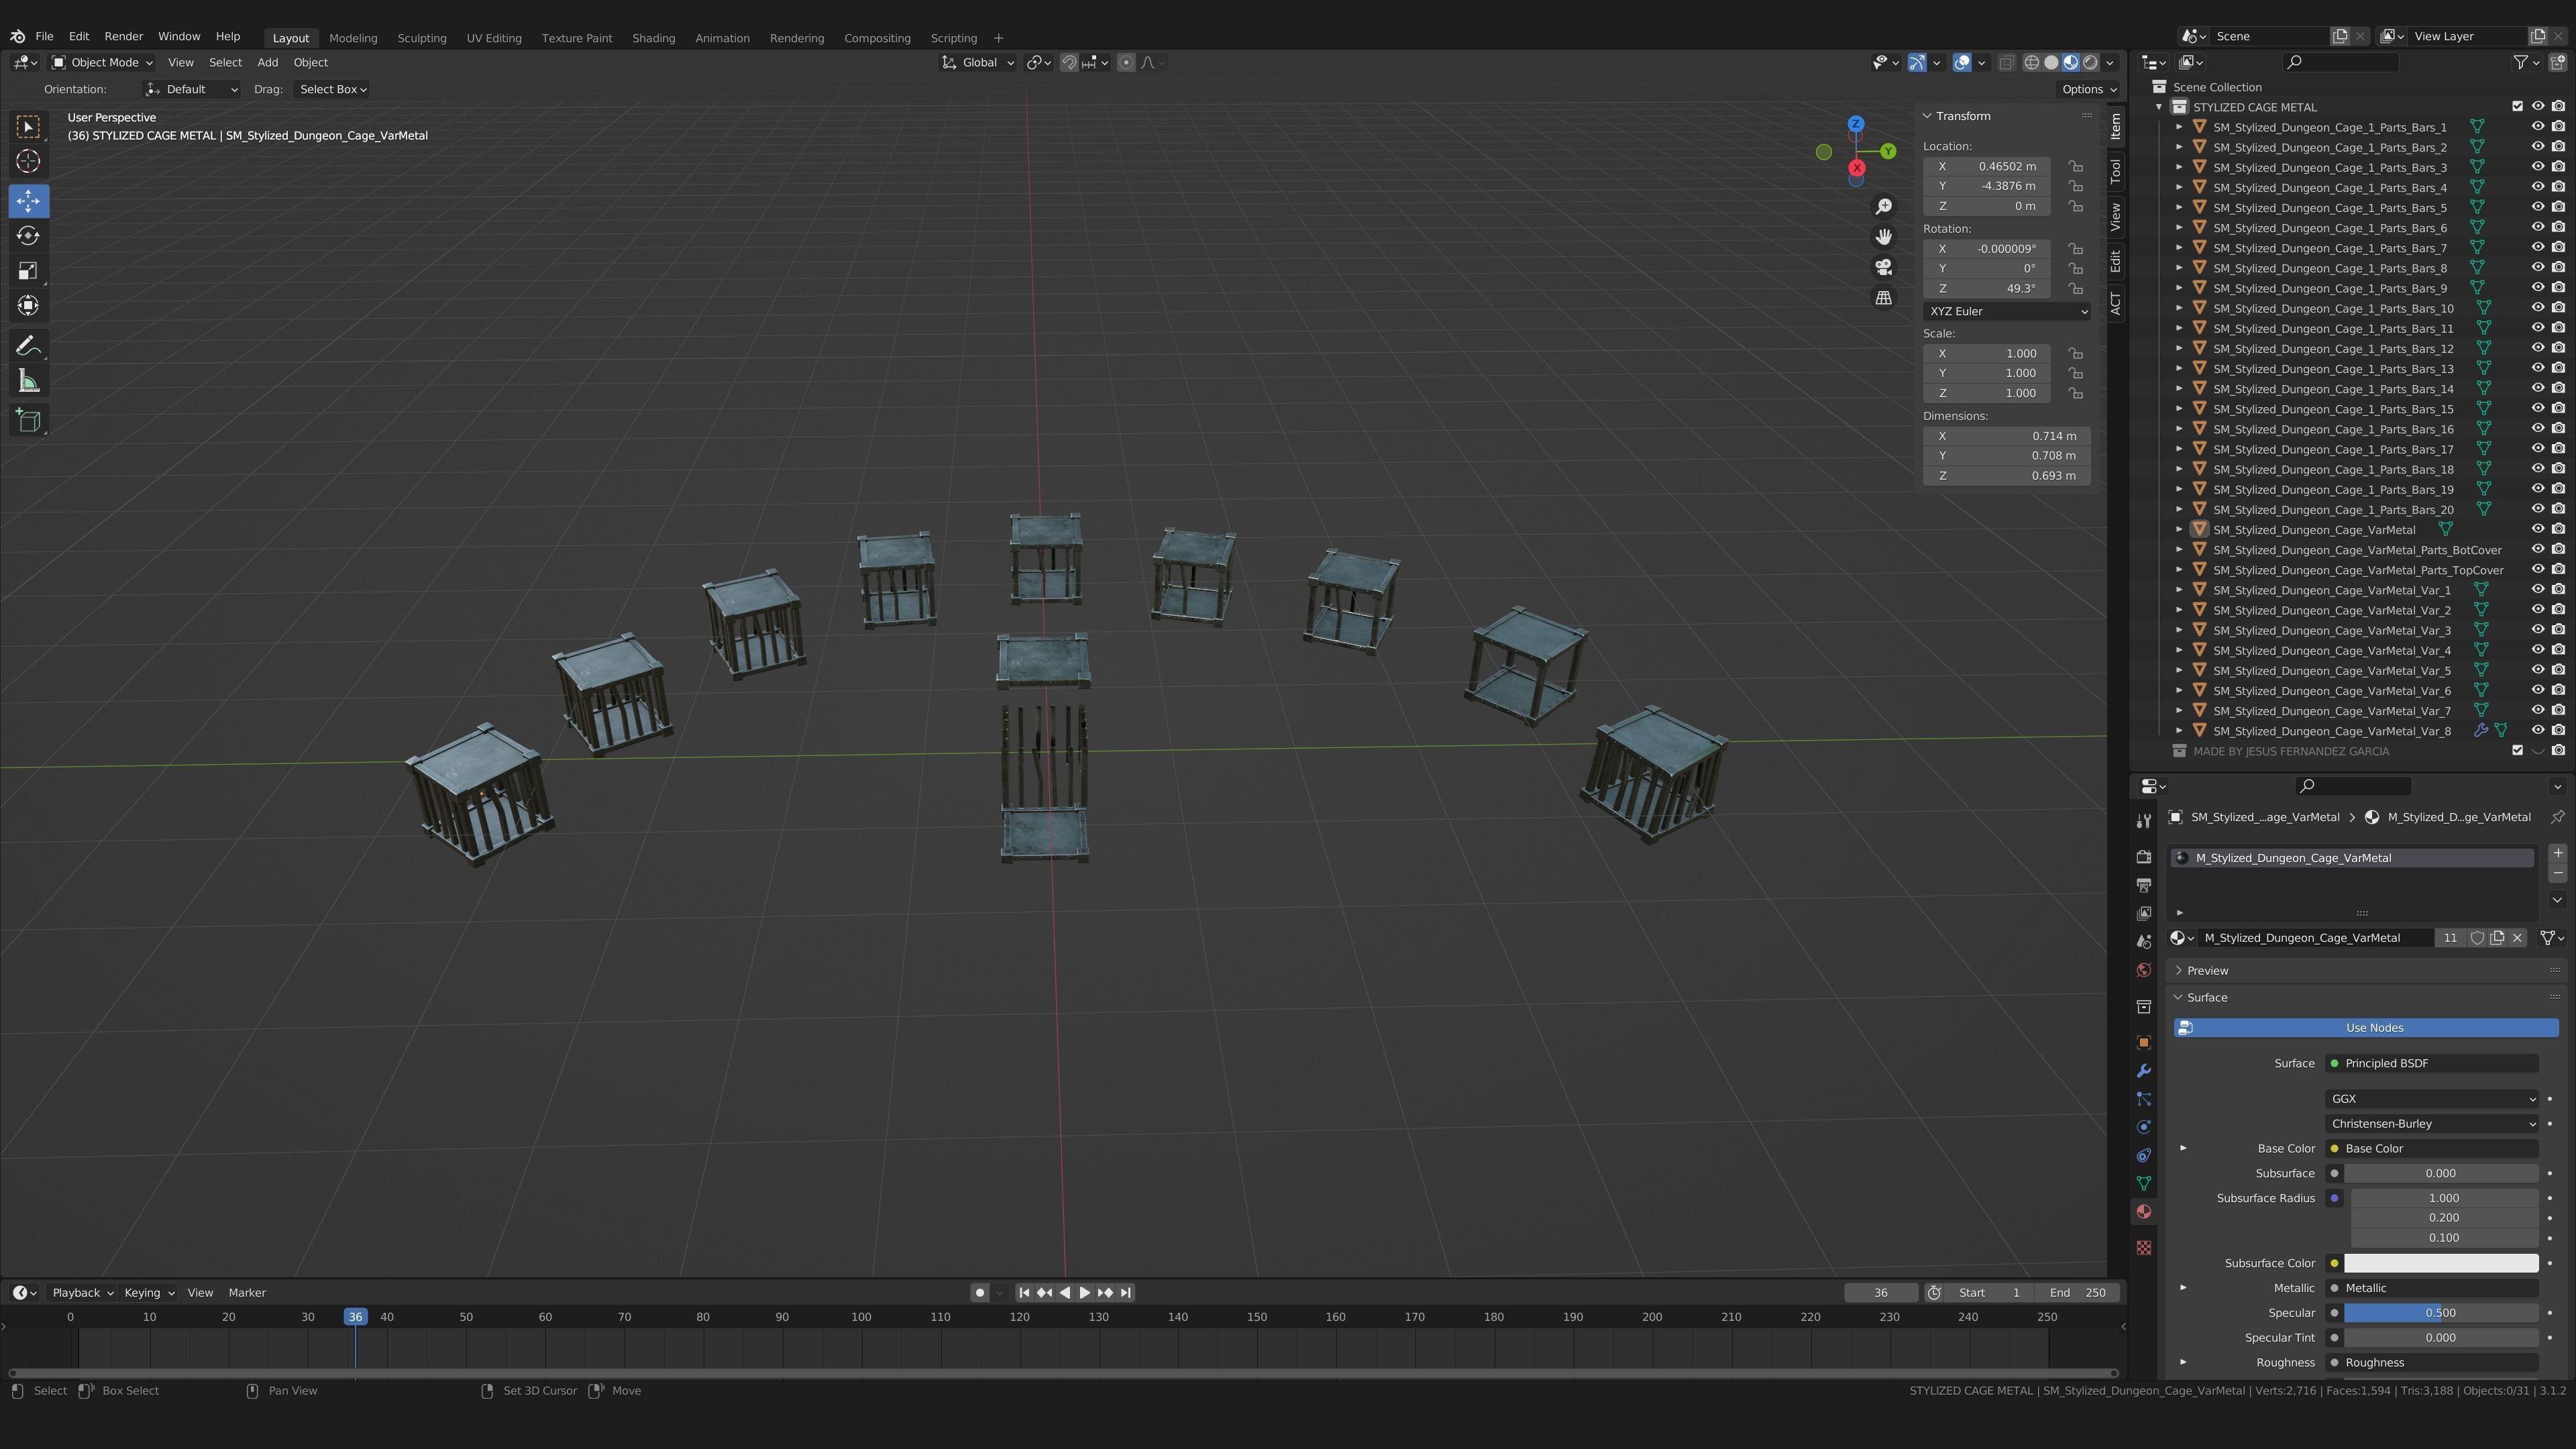
Task: Click the Add Cube tool icon
Action: coord(28,420)
